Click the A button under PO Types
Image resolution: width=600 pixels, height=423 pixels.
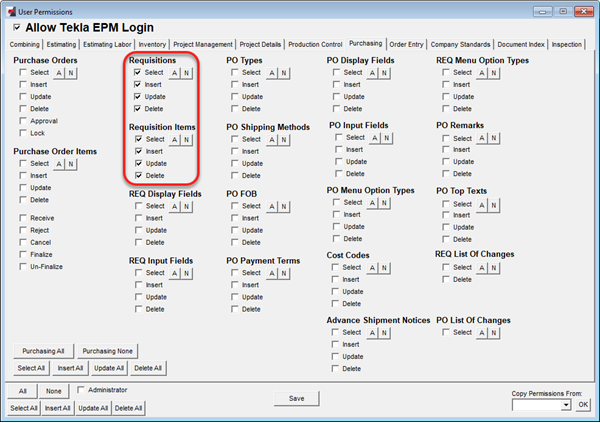(272, 73)
